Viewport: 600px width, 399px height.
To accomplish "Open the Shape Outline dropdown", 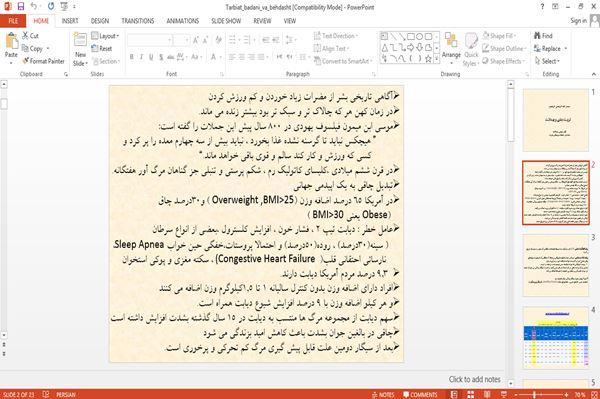I will click(504, 48).
